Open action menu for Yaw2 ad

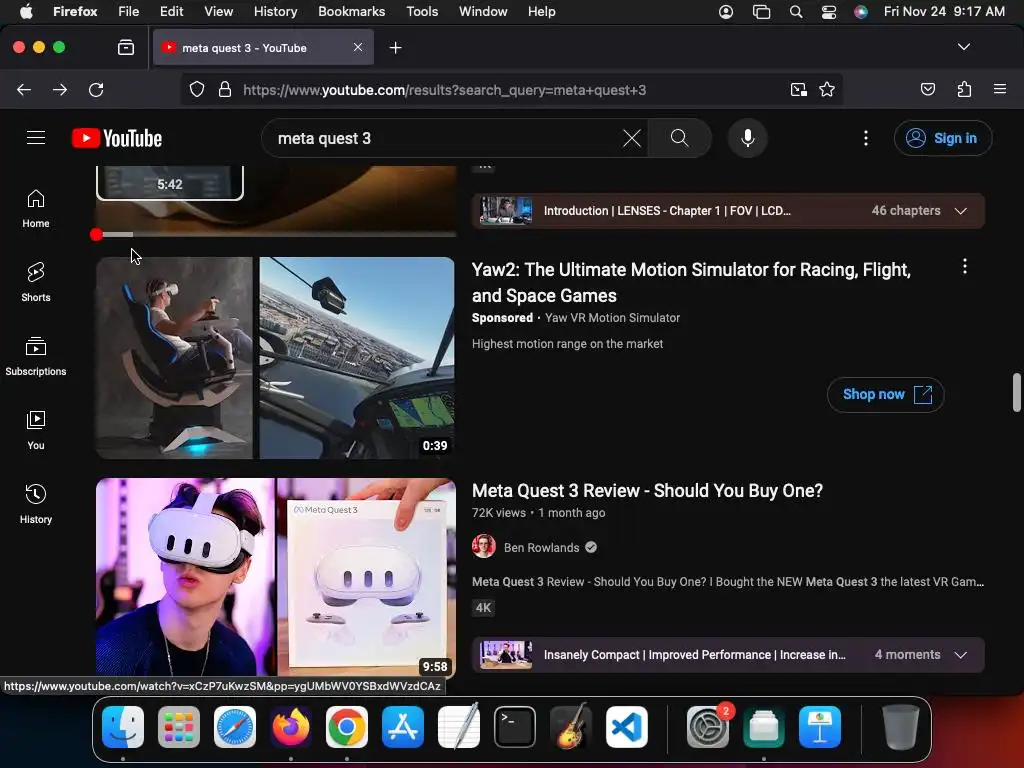965,266
